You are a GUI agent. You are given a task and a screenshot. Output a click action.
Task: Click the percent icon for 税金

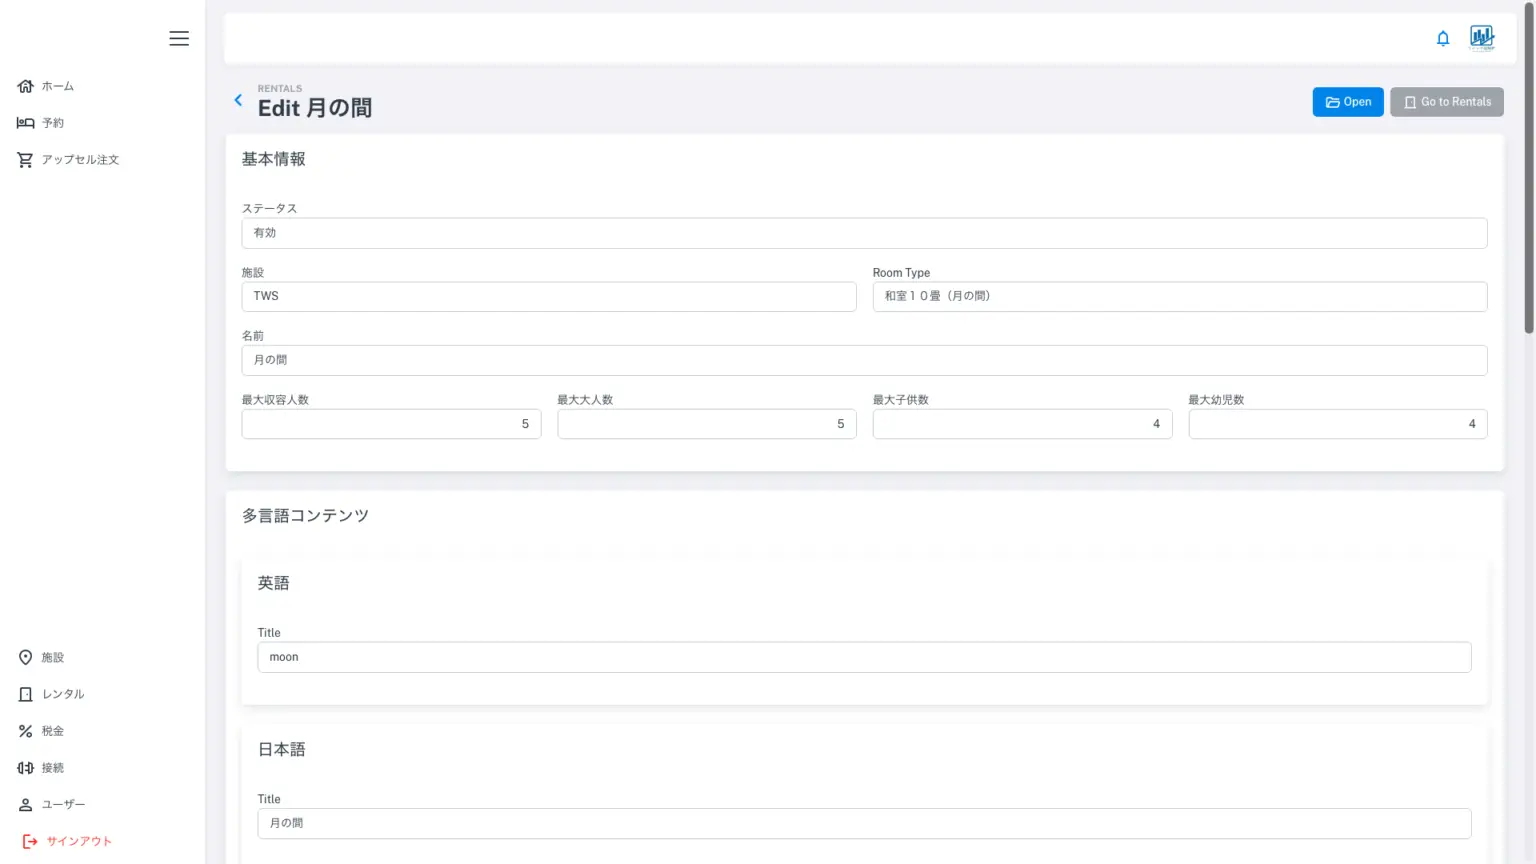pyautogui.click(x=26, y=731)
